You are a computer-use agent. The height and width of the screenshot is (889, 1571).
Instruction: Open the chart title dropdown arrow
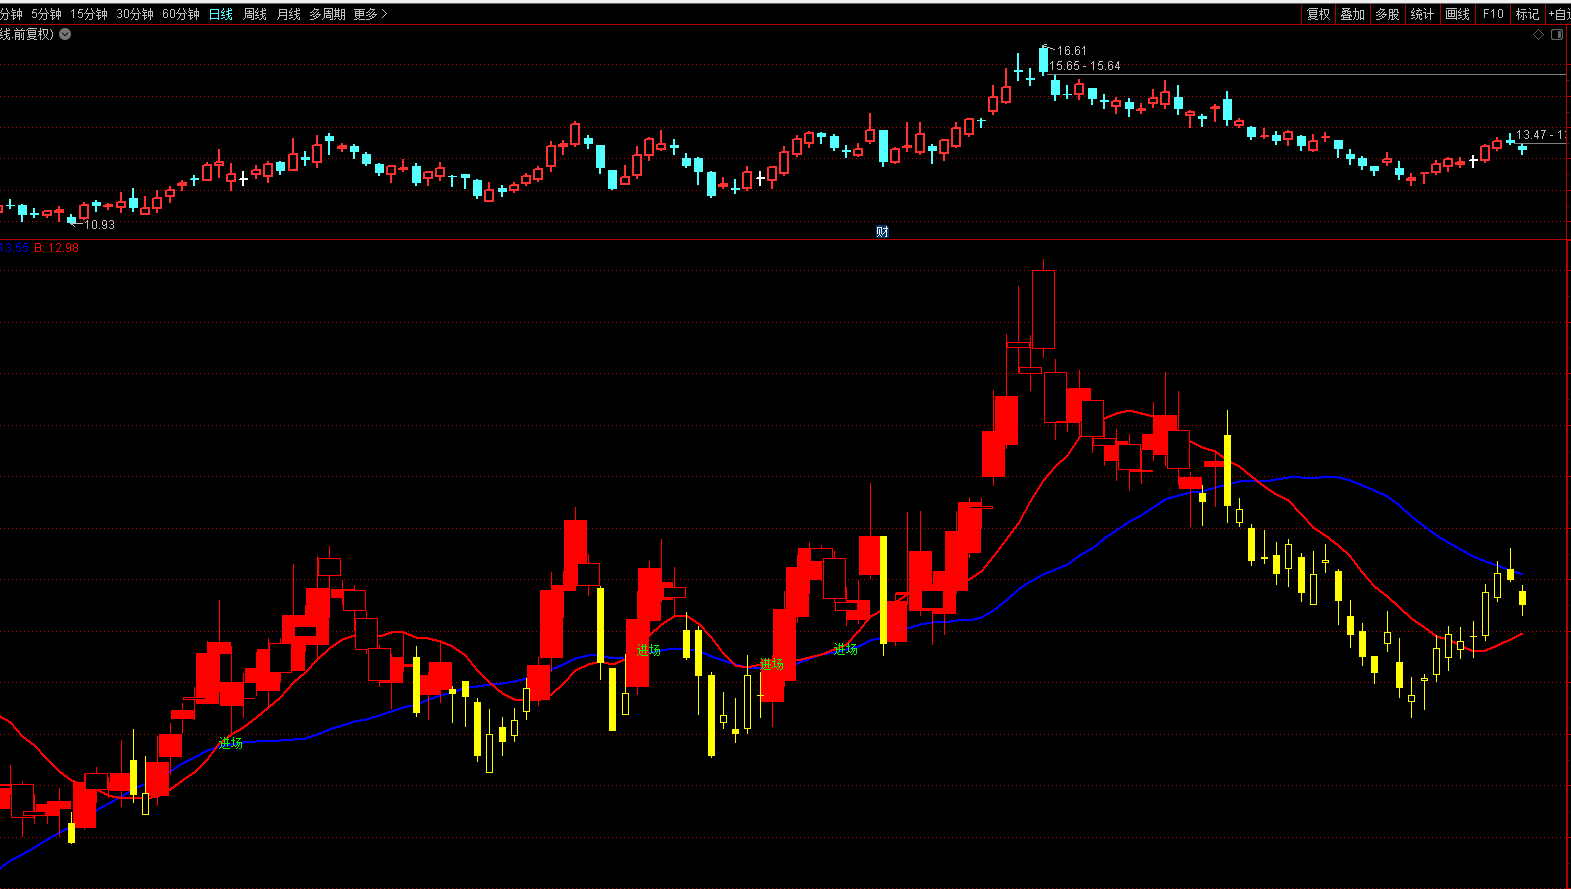[65, 34]
